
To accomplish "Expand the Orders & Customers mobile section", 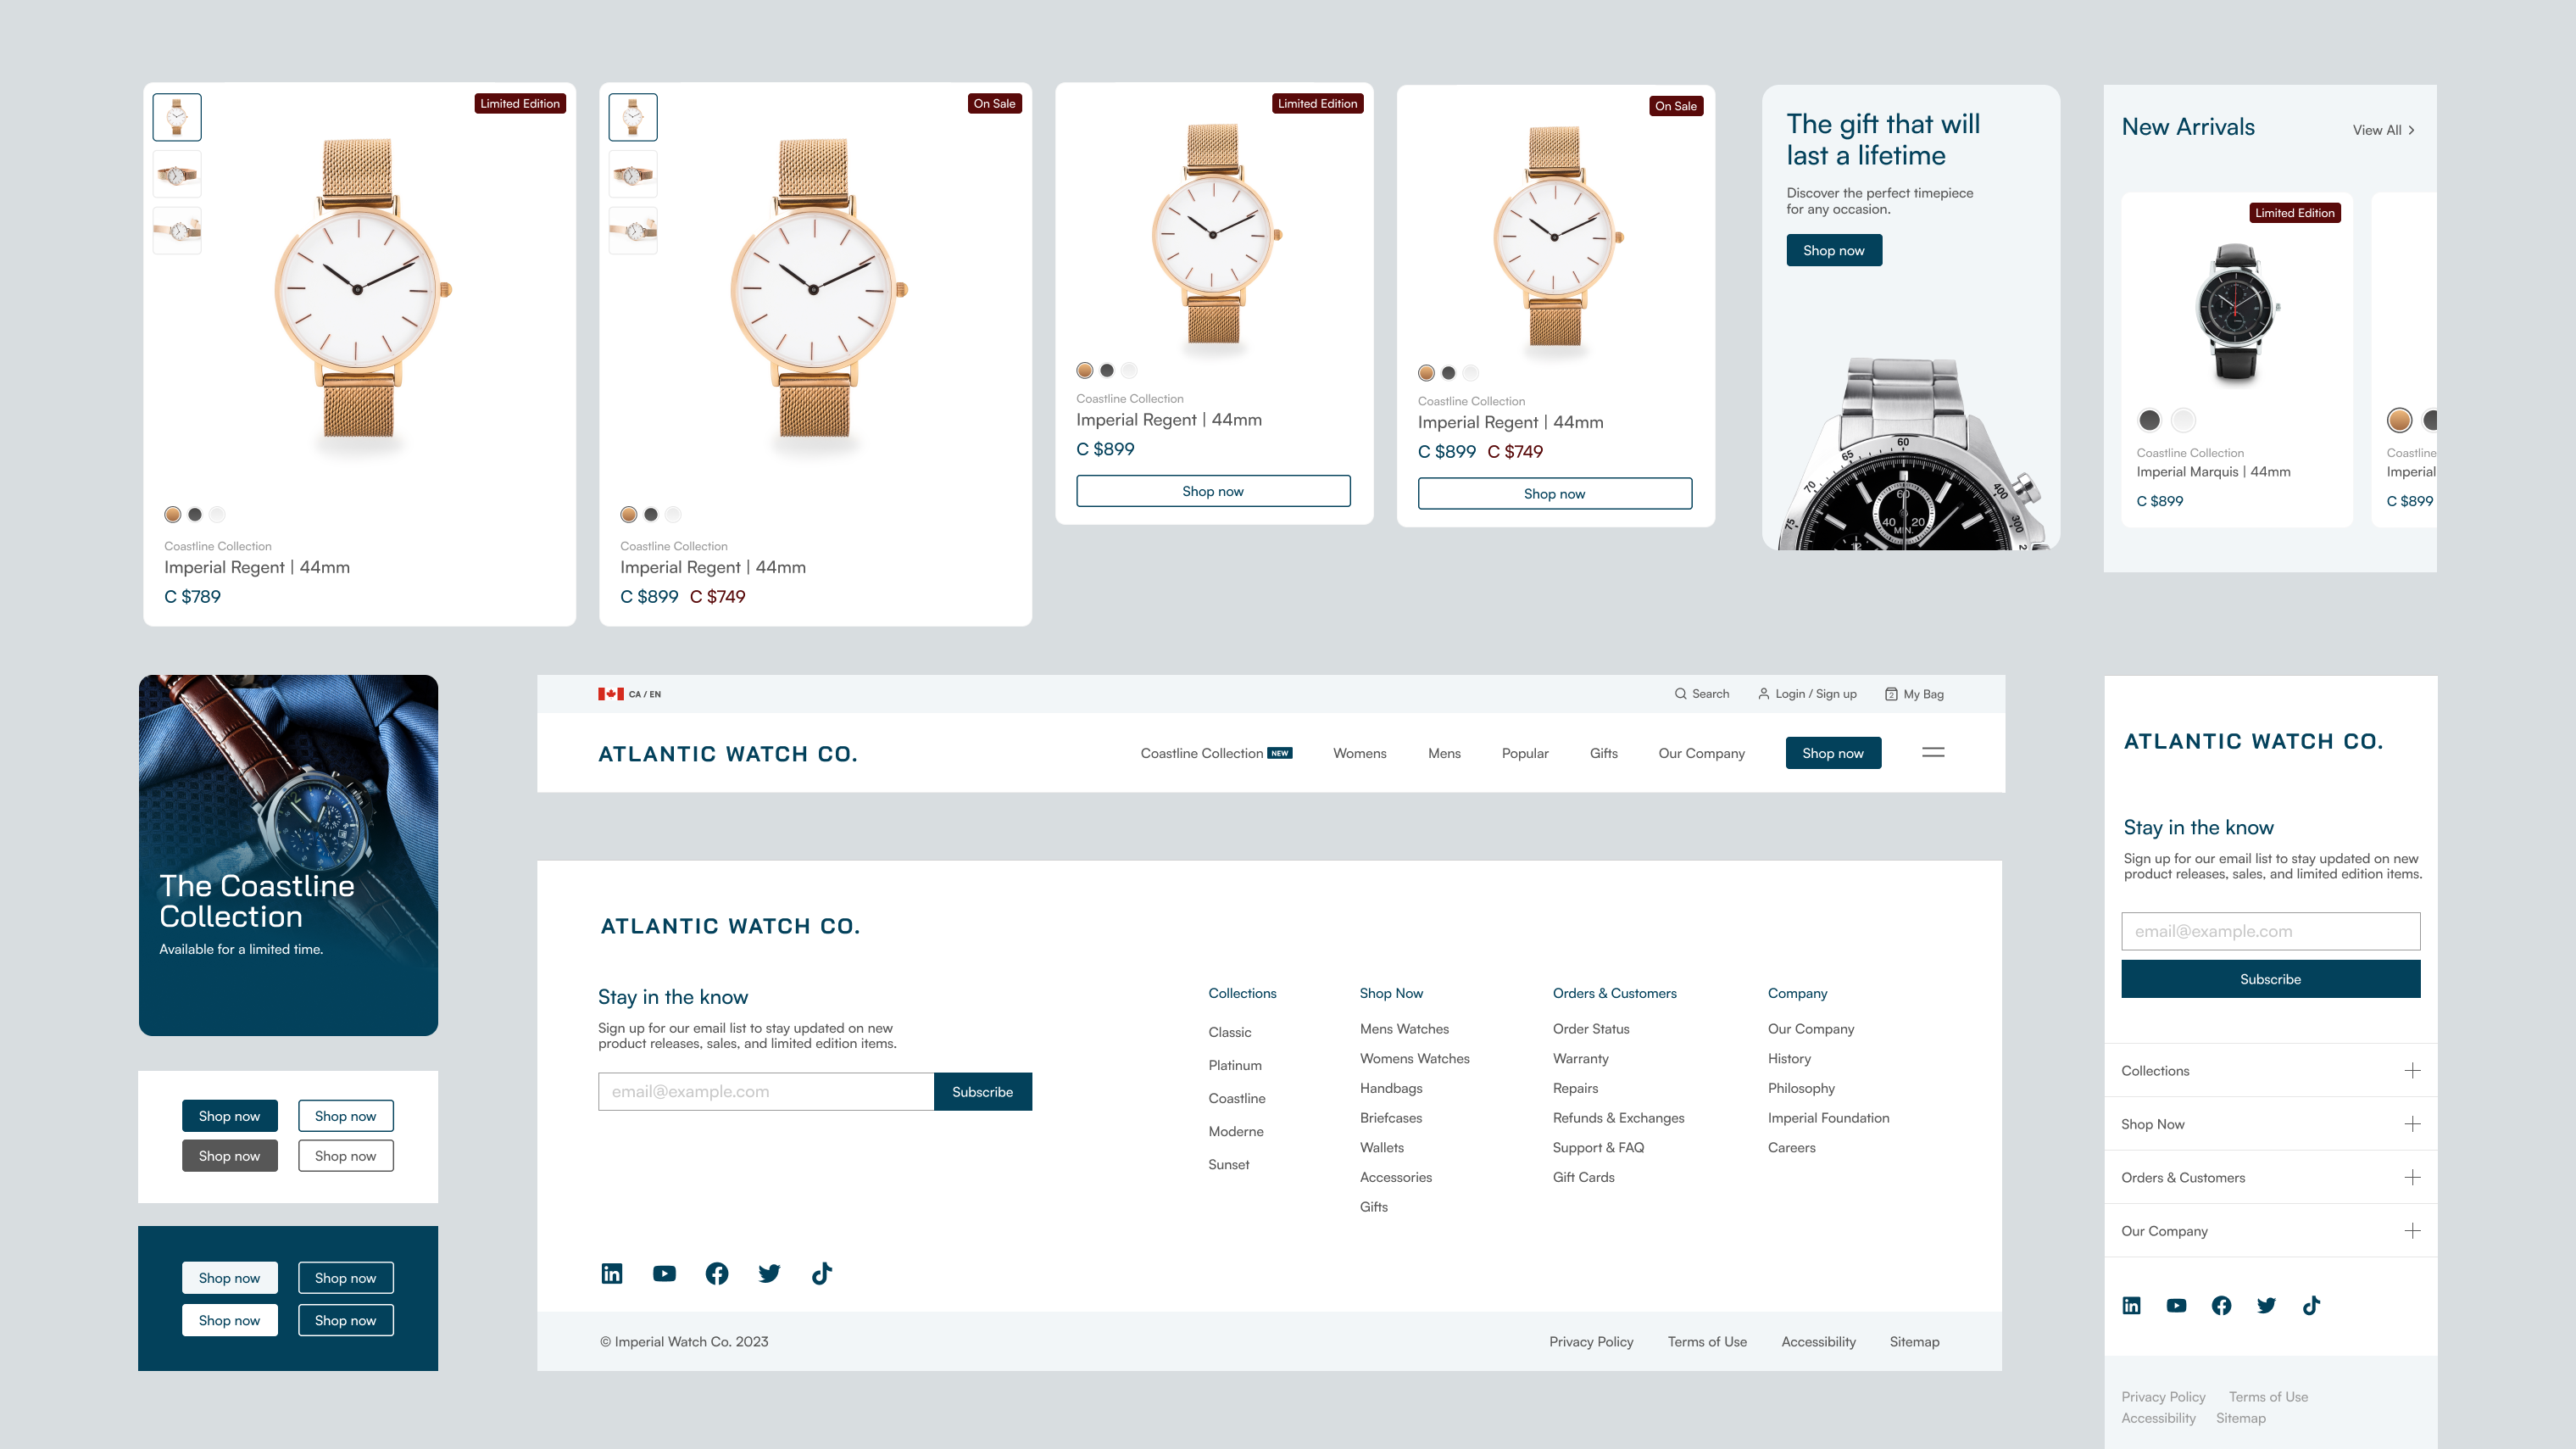I will click(2412, 1177).
